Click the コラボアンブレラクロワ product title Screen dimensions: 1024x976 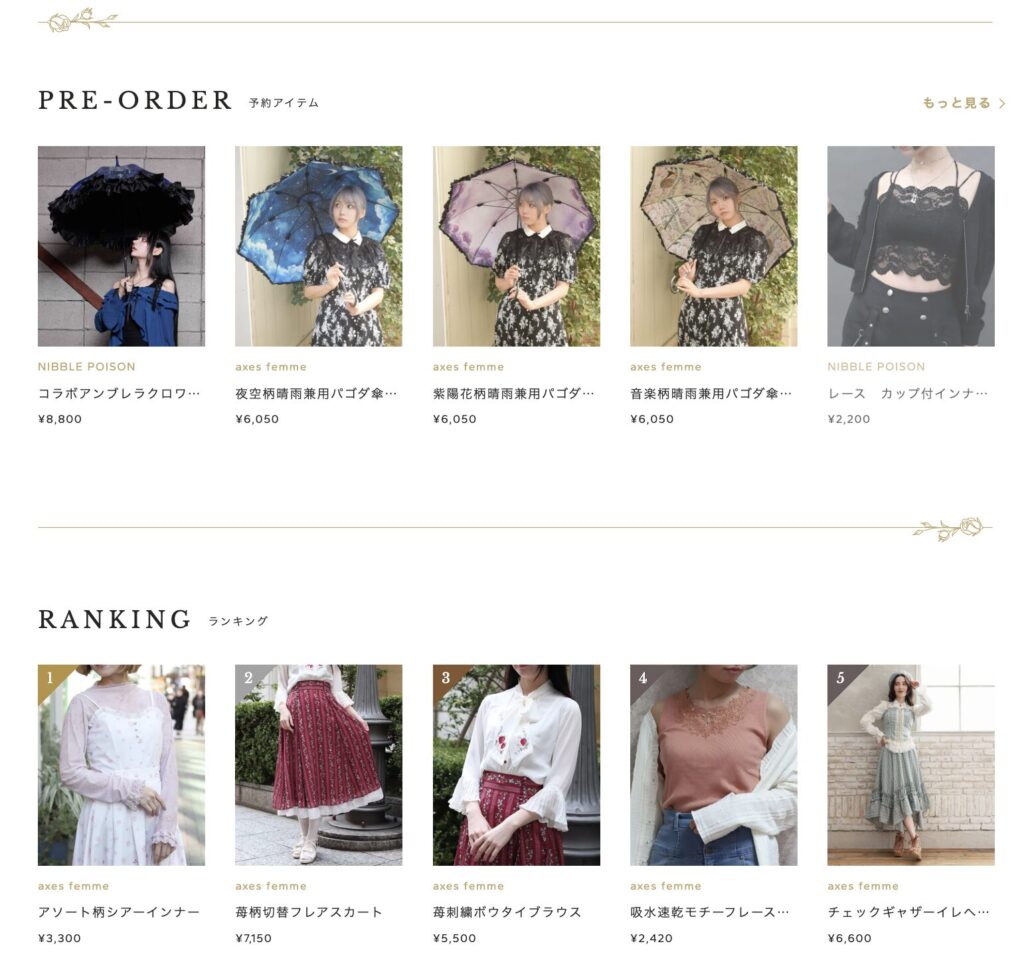[x=119, y=393]
